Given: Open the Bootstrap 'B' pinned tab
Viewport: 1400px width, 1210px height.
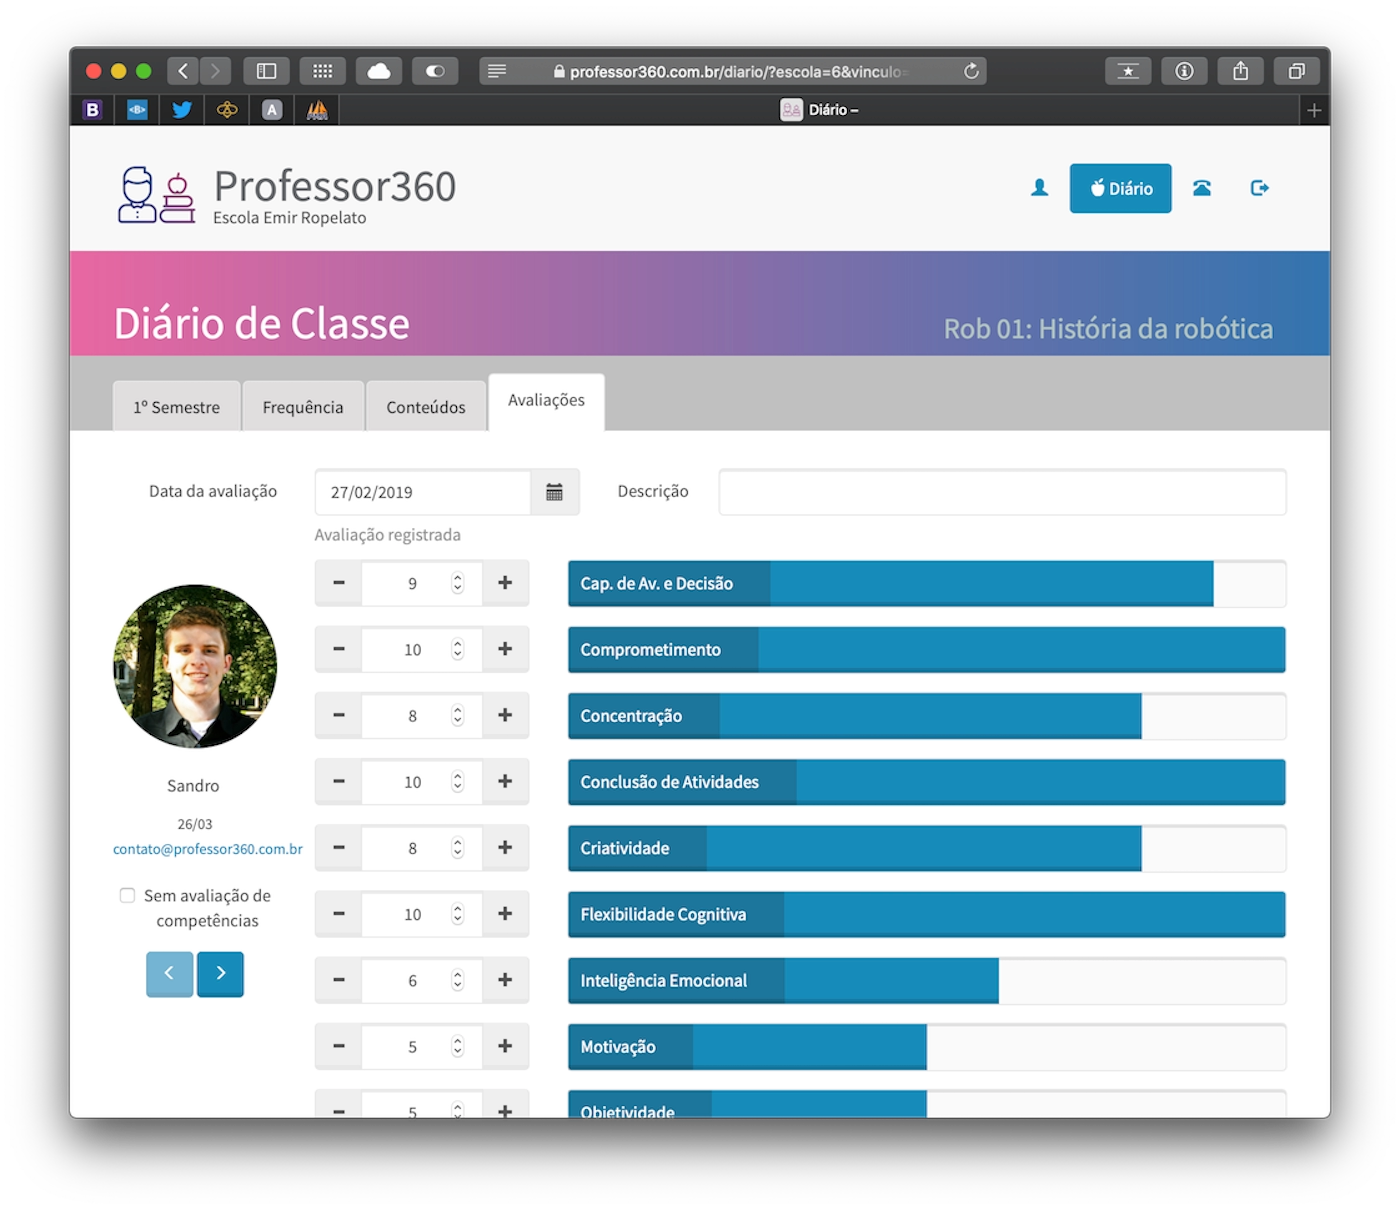Looking at the screenshot, I should click(x=92, y=110).
